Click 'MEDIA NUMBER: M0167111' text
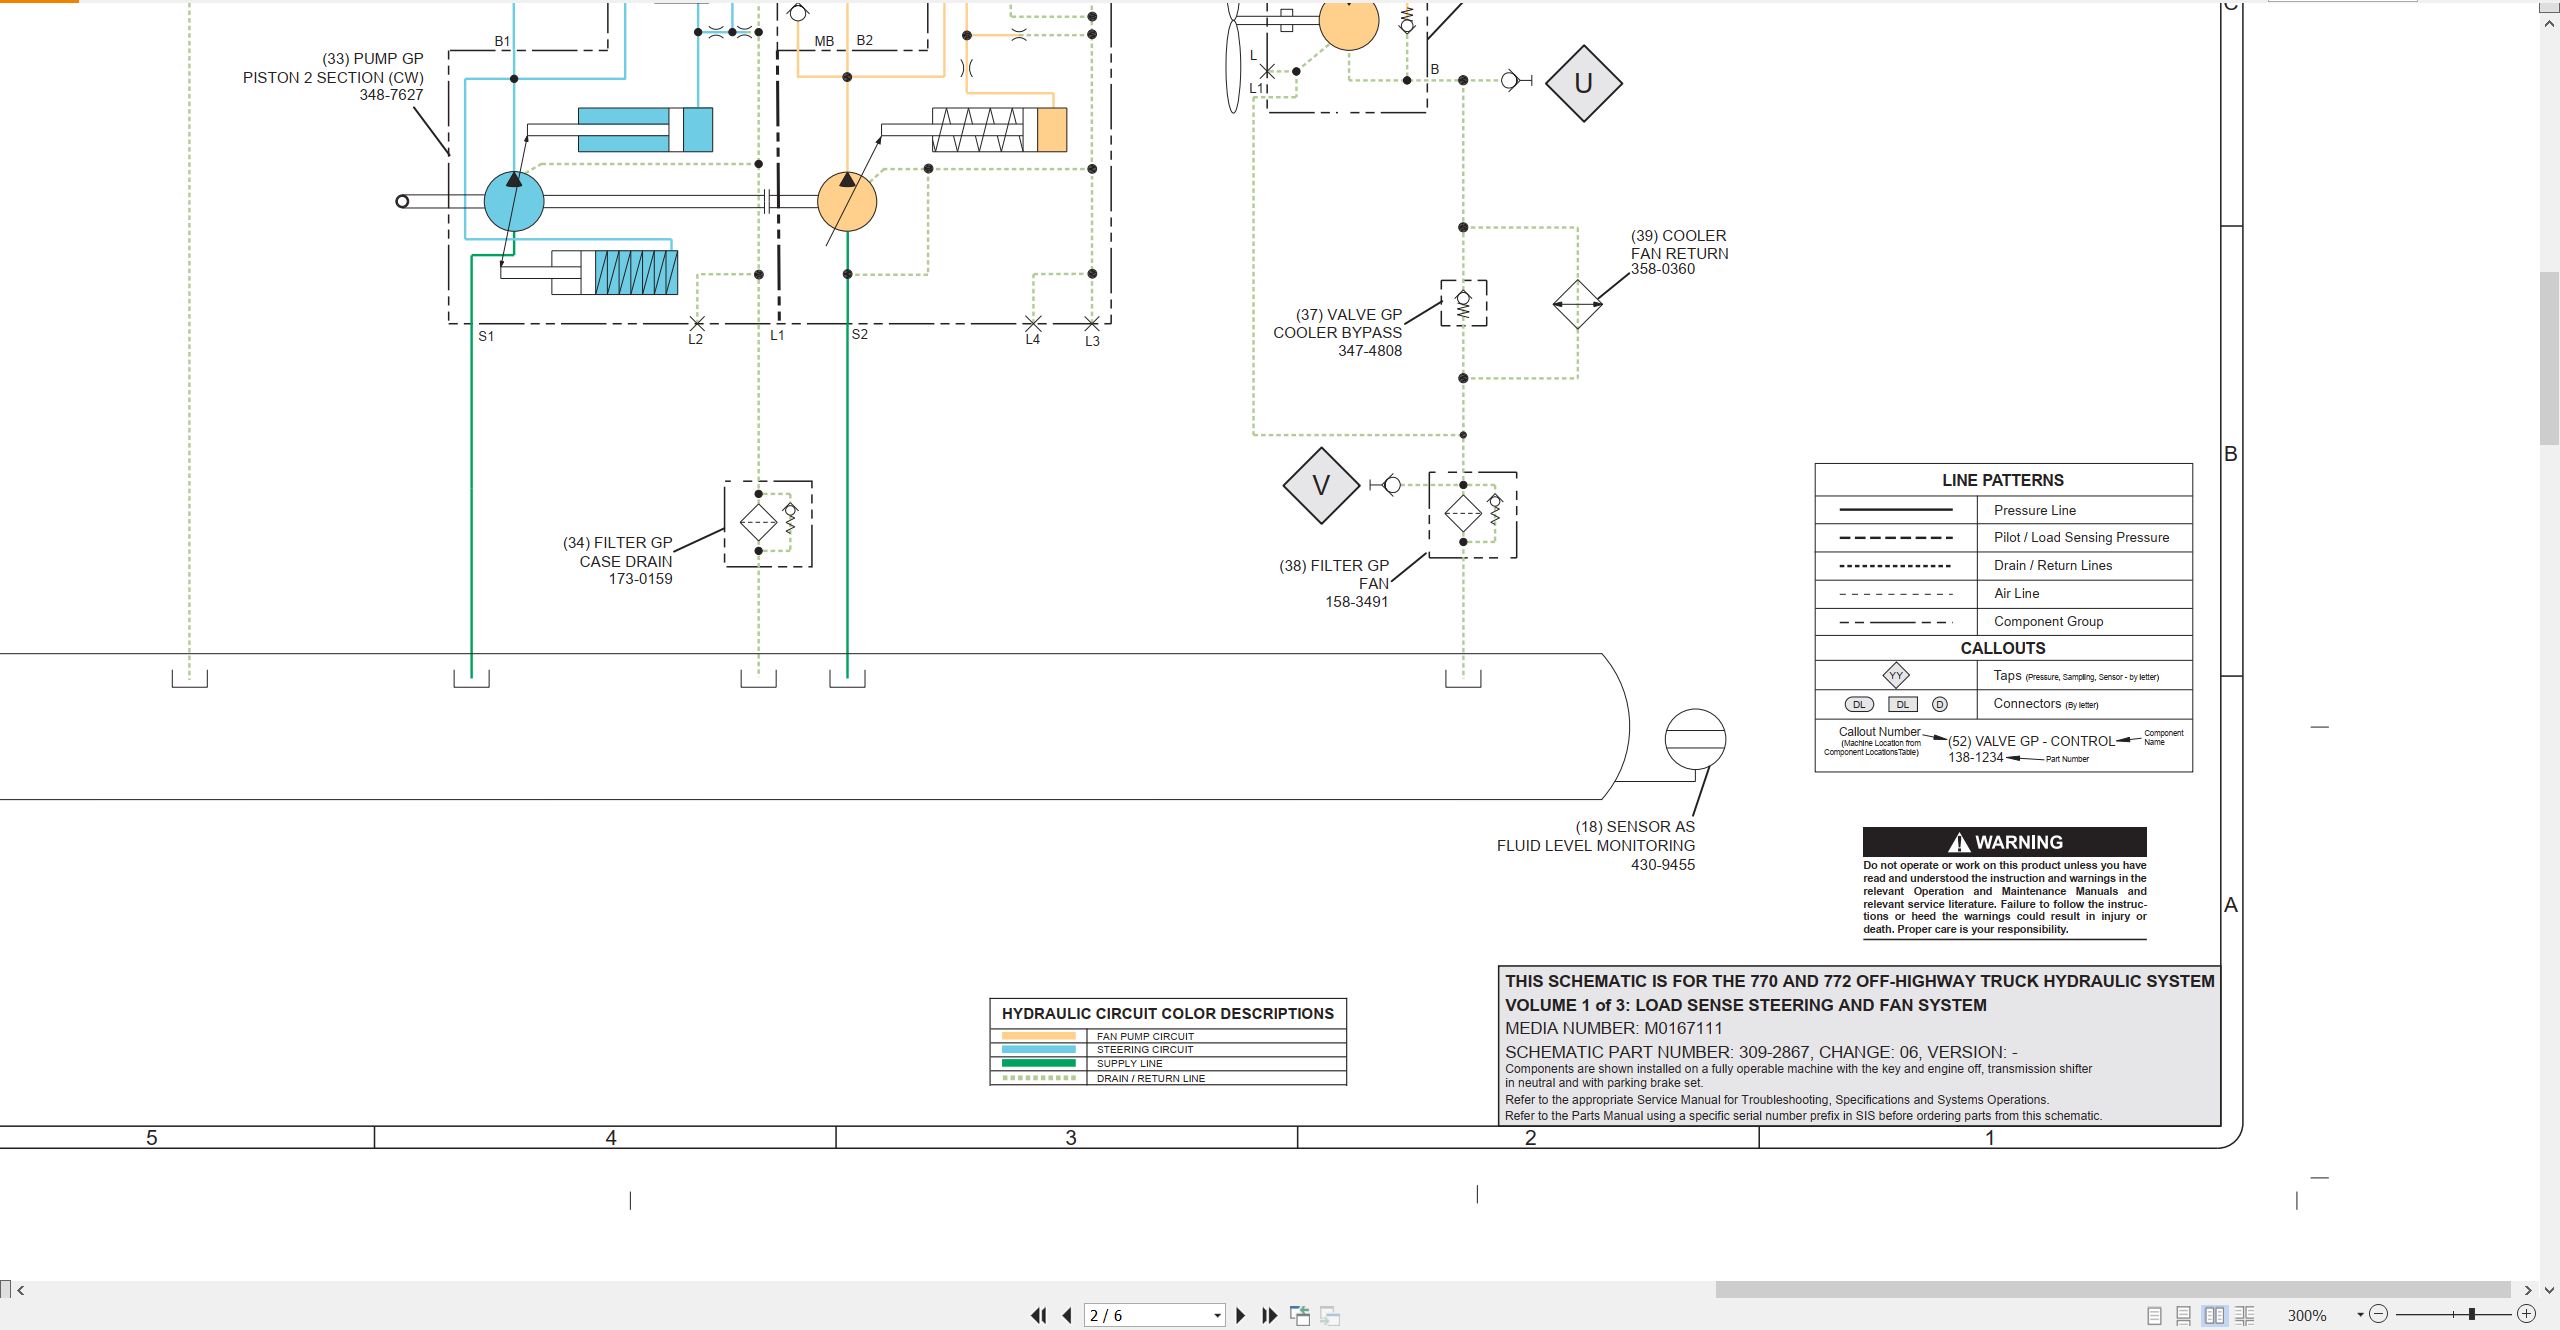Viewport: 2560px width, 1330px height. point(1614,1028)
